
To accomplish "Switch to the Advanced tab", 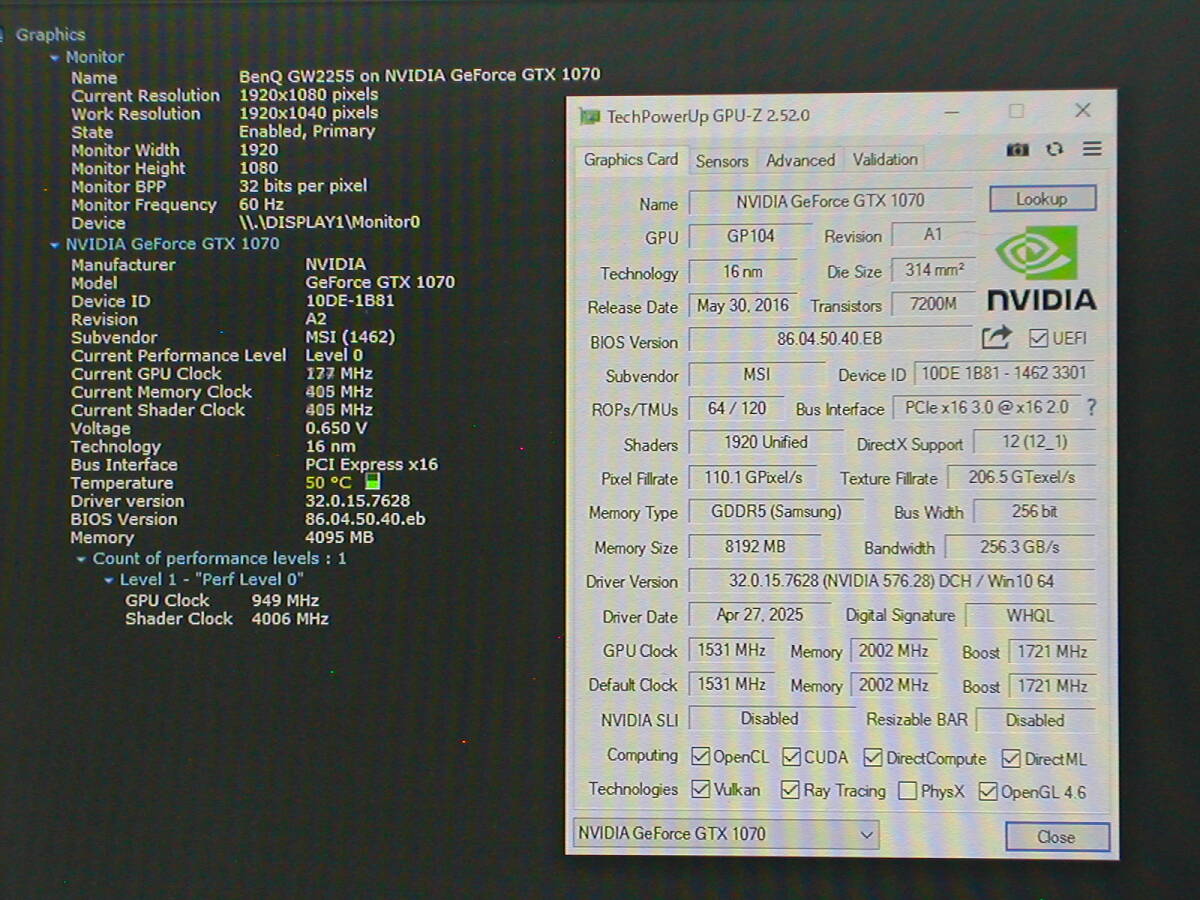I will pyautogui.click(x=800, y=160).
